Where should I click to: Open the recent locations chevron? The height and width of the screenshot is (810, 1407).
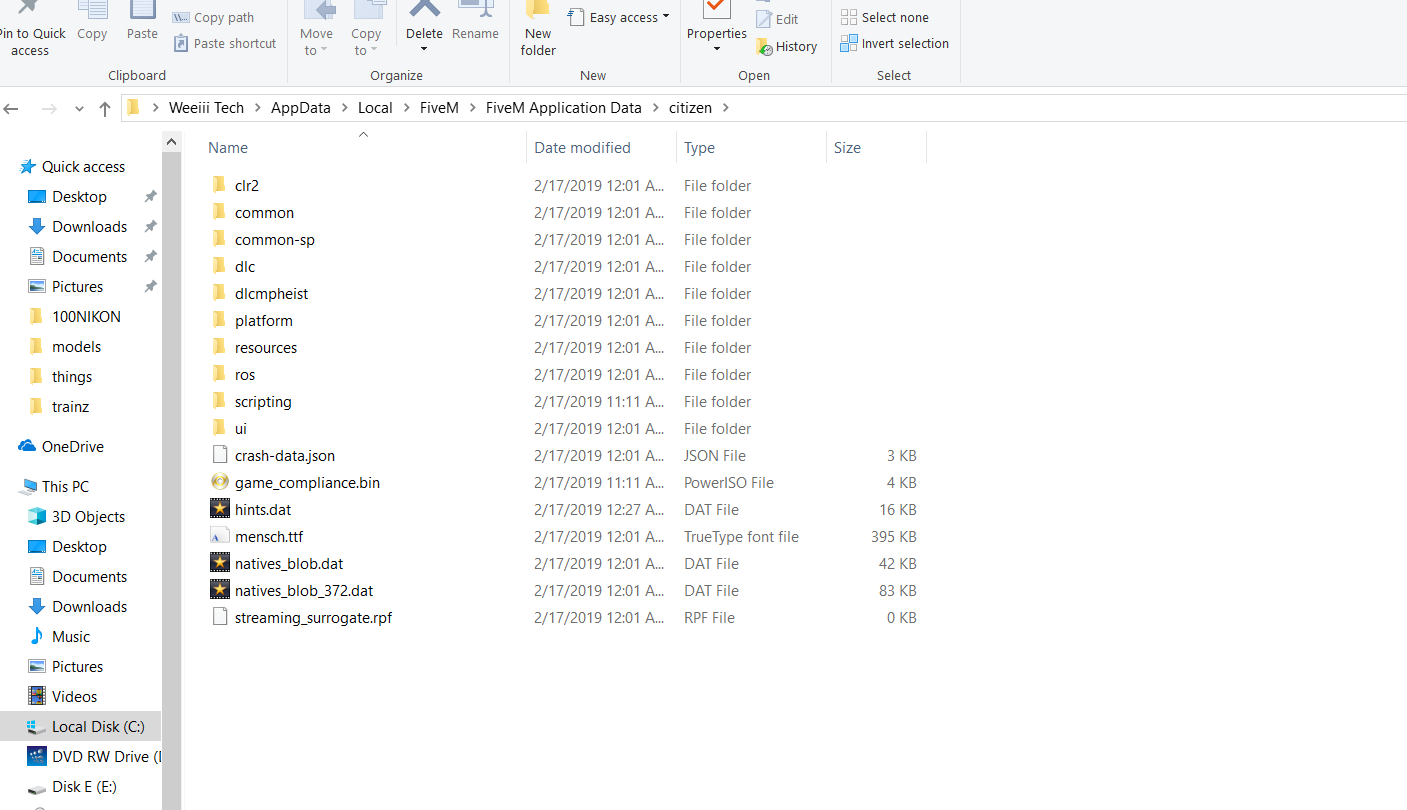coord(79,109)
